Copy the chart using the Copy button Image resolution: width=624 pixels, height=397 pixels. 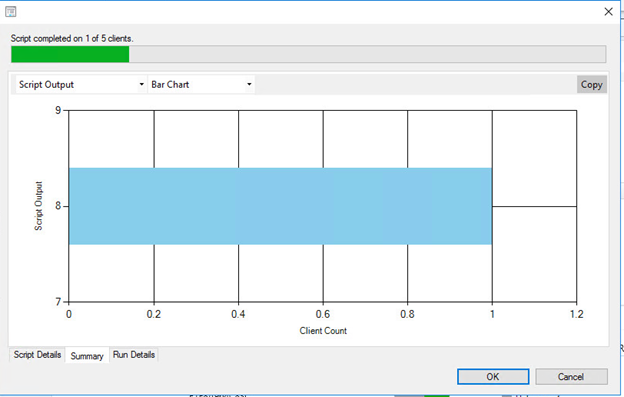[591, 84]
